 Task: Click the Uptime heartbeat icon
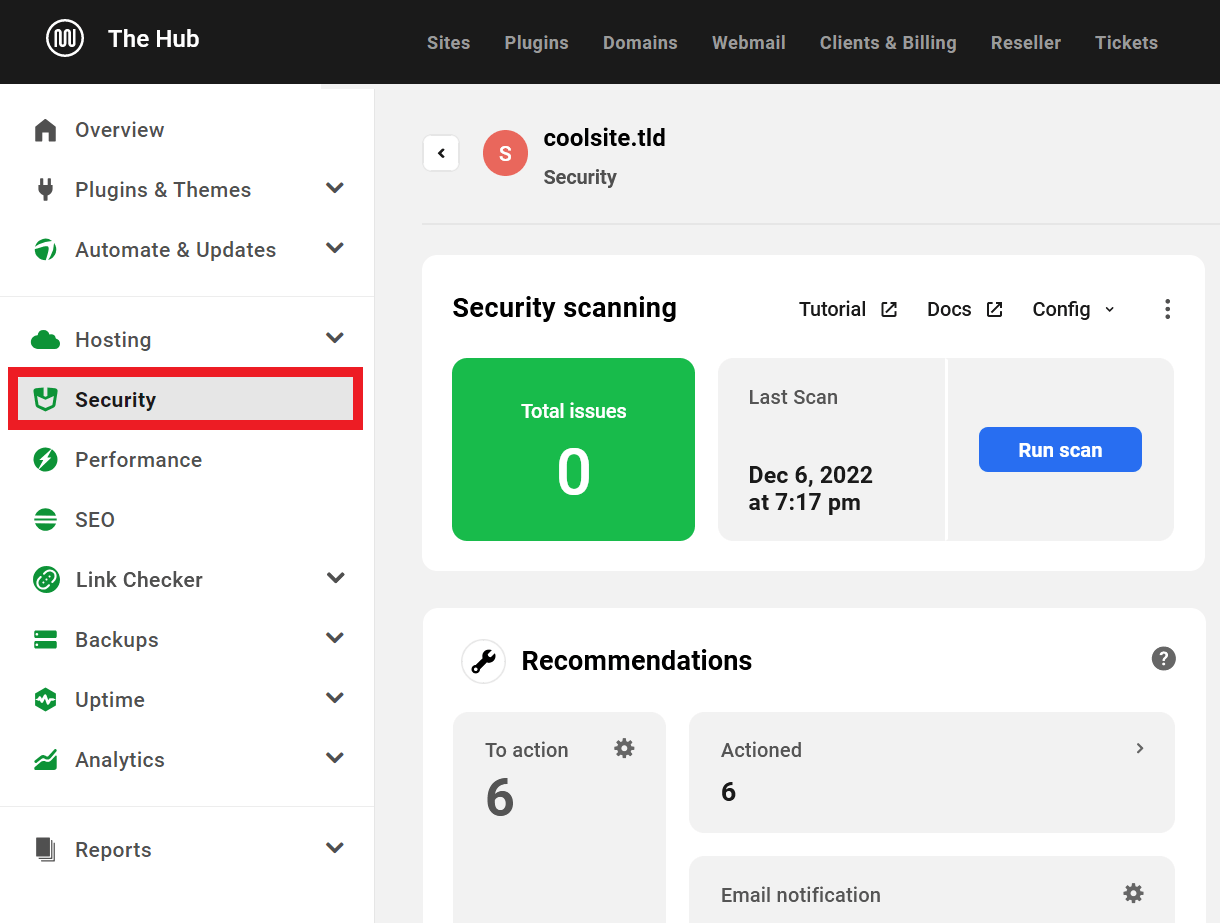(45, 700)
